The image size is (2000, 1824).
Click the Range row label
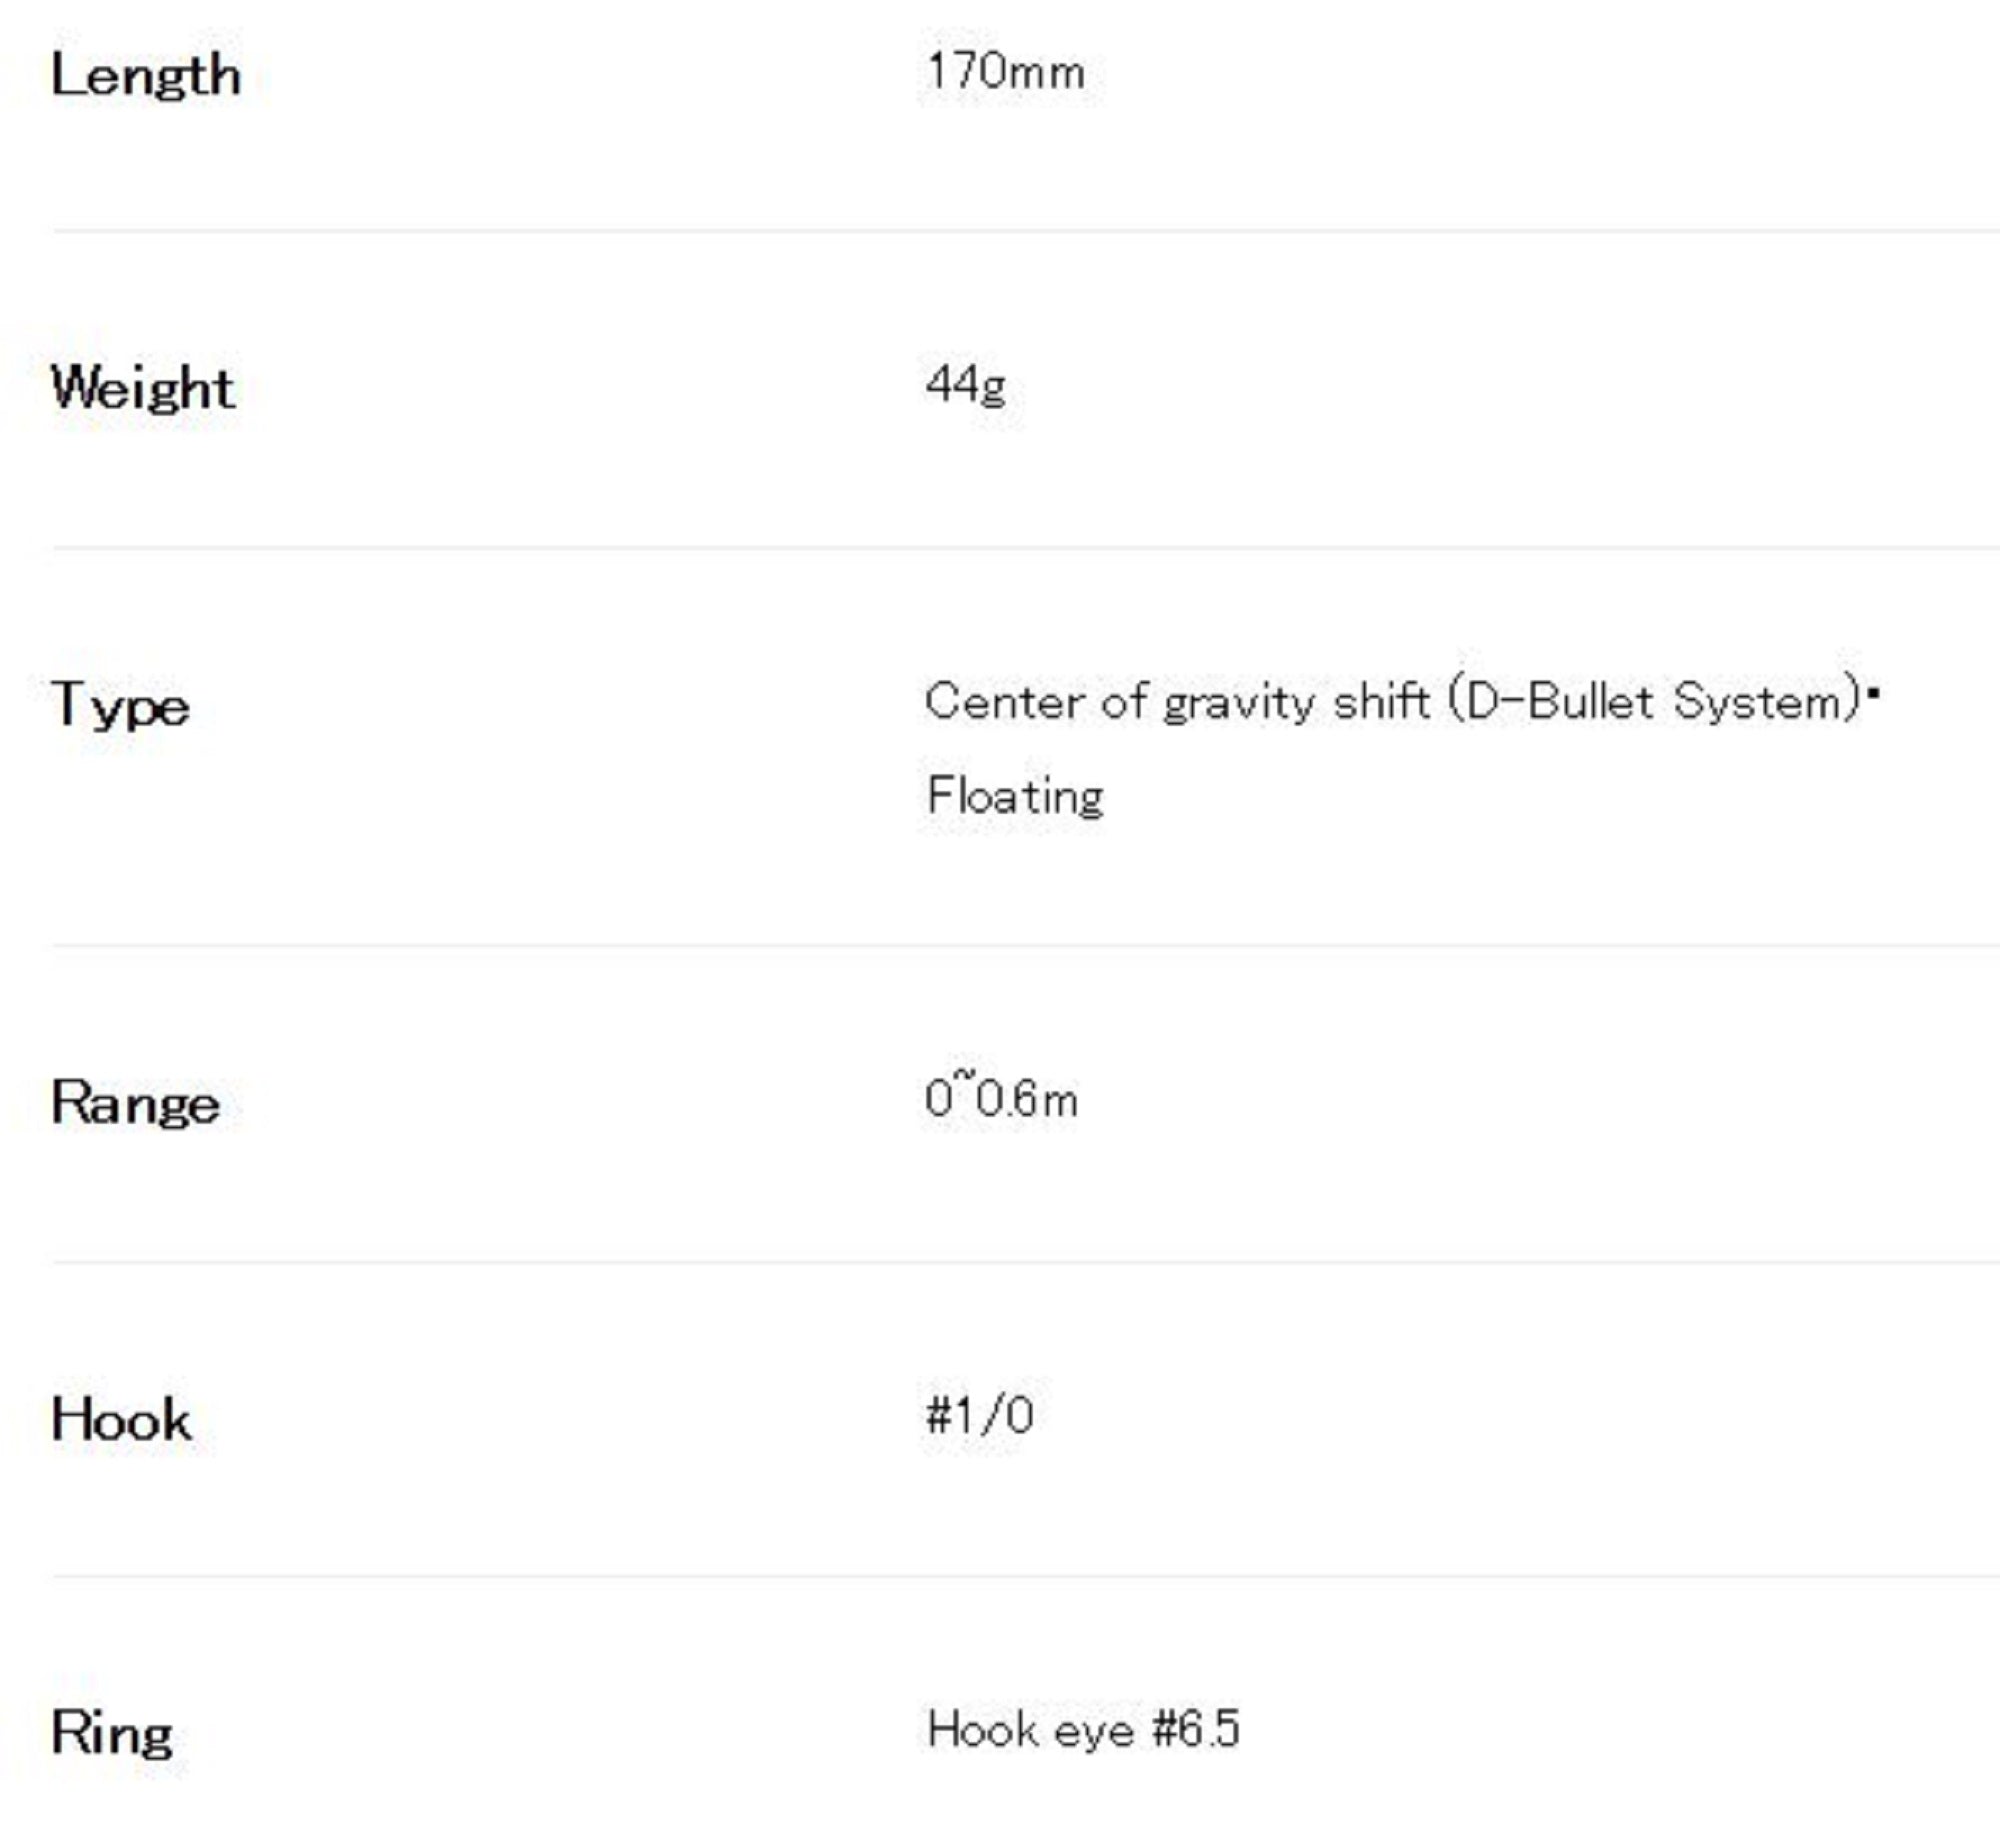pyautogui.click(x=135, y=1103)
